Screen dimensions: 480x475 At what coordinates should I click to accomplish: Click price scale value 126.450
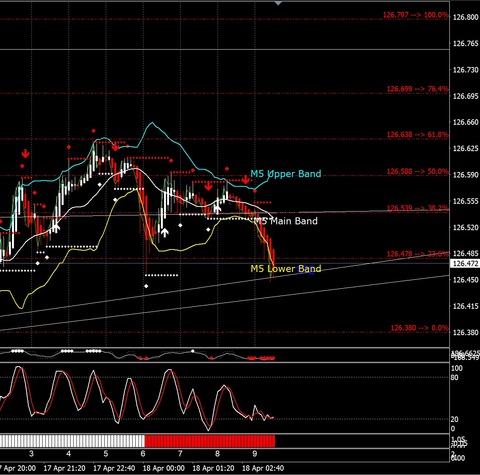point(466,280)
